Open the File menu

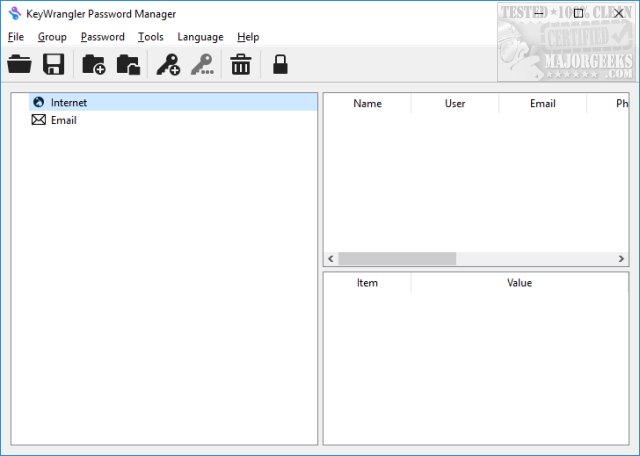point(16,37)
